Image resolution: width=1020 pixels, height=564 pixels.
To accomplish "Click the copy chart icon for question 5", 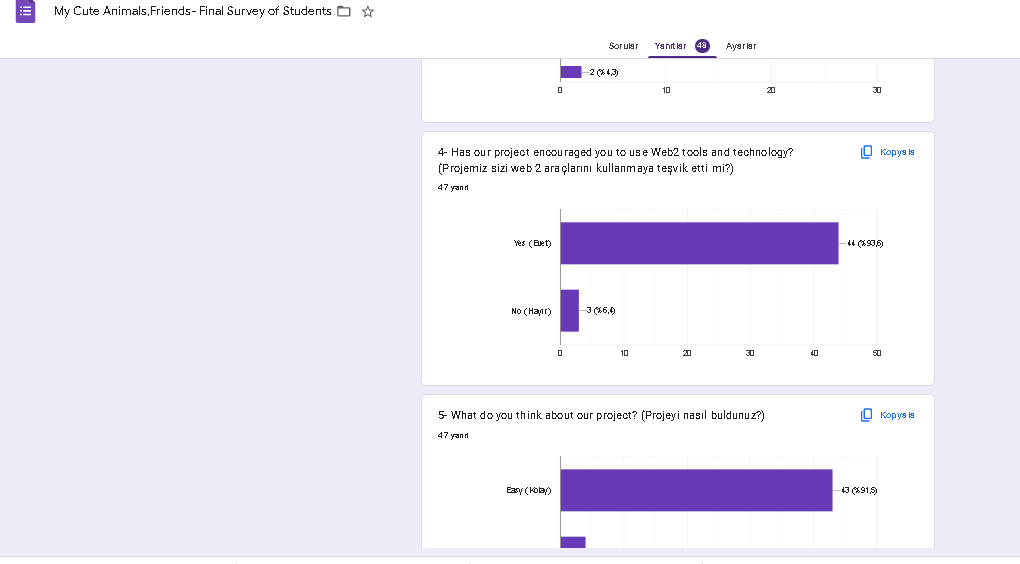I will pyautogui.click(x=868, y=415).
